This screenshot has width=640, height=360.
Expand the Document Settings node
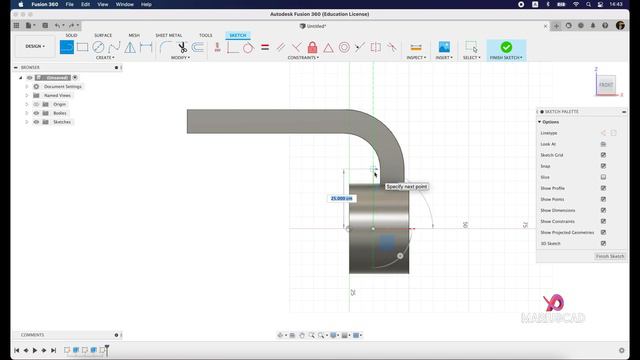(27, 87)
